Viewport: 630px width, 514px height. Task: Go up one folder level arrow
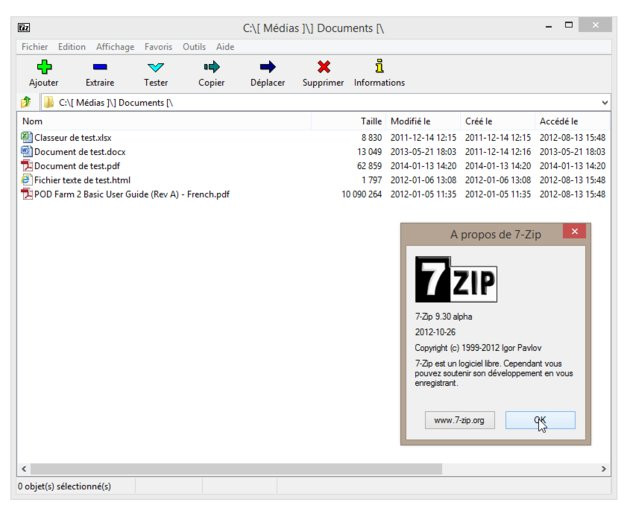26,102
